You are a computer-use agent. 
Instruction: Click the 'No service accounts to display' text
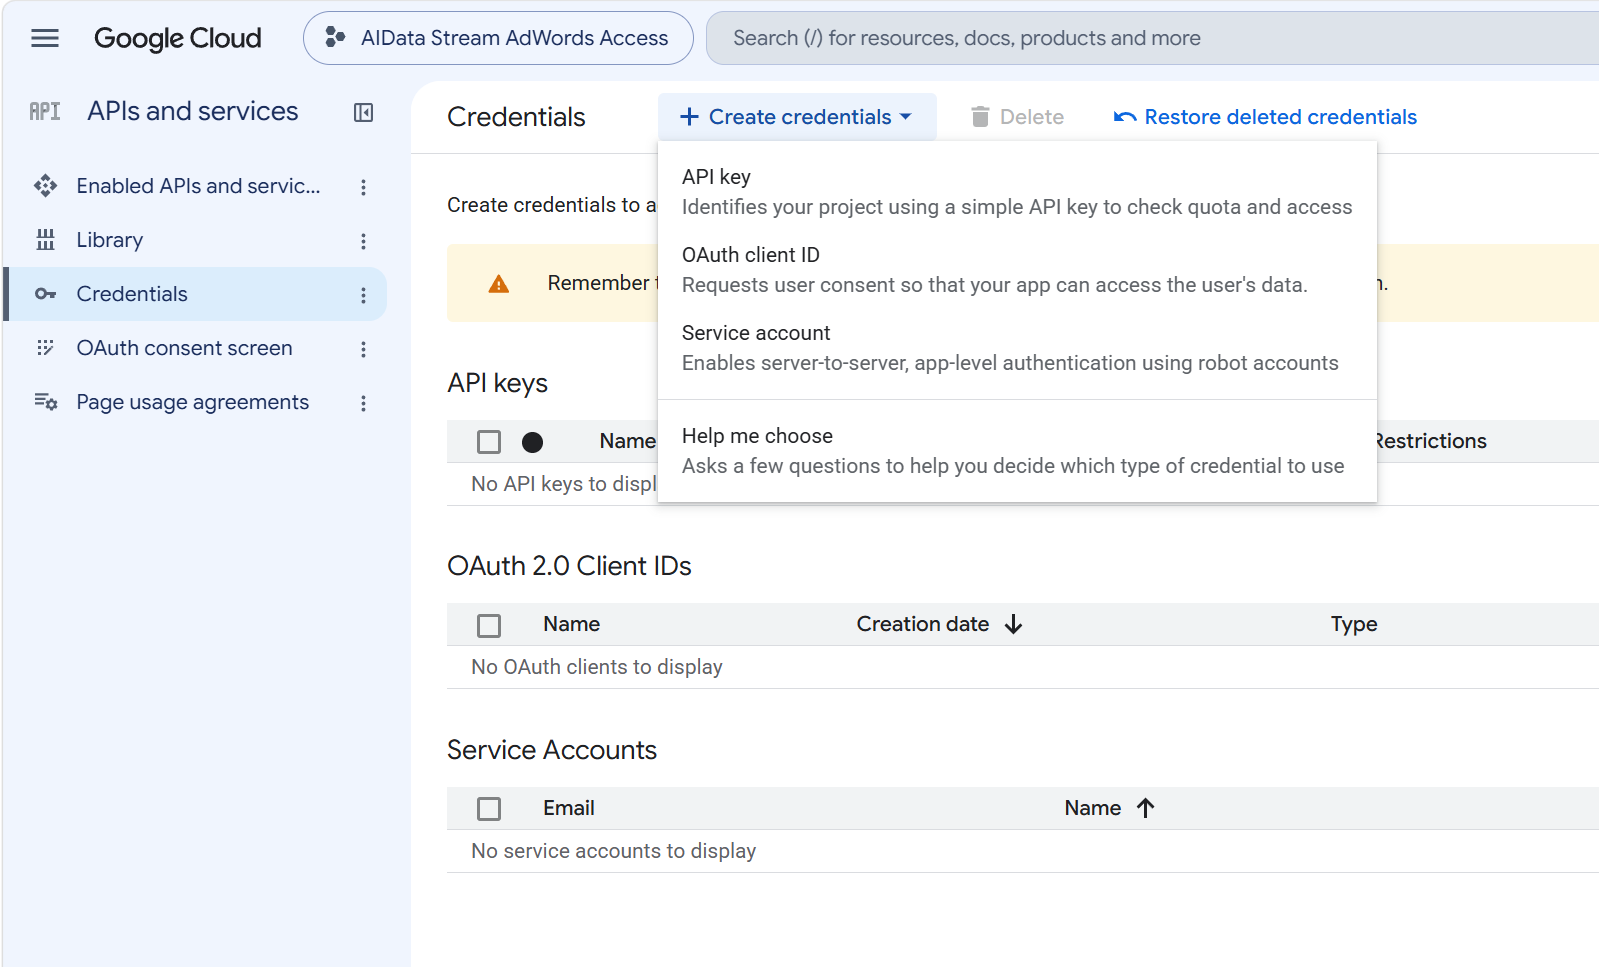[x=614, y=851]
